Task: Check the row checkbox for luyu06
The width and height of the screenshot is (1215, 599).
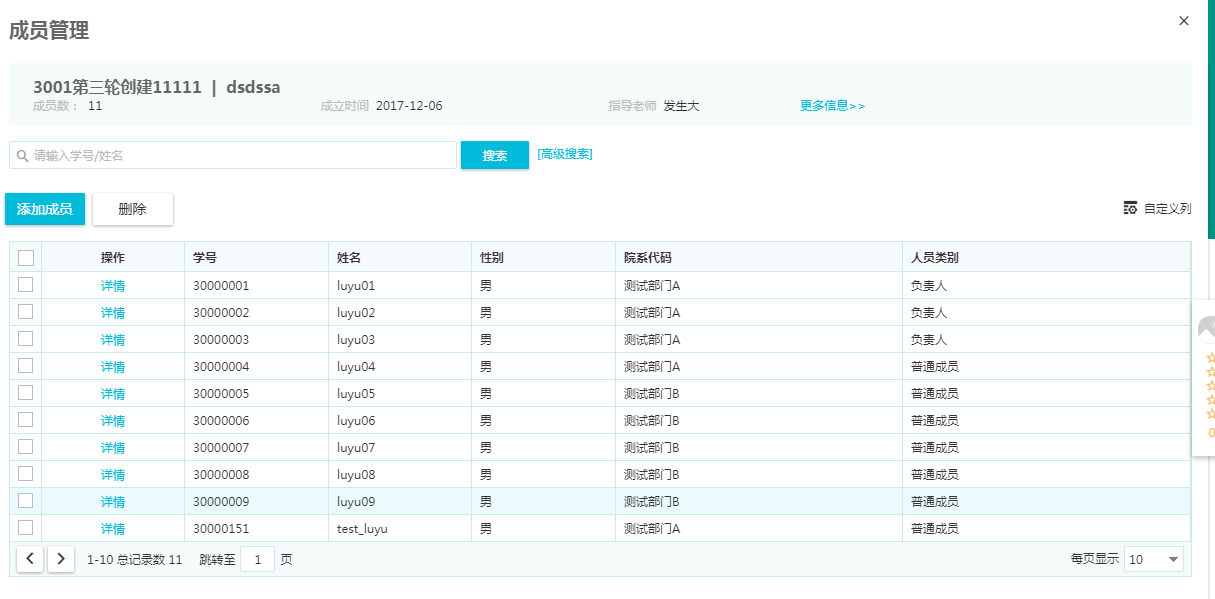Action: 26,420
